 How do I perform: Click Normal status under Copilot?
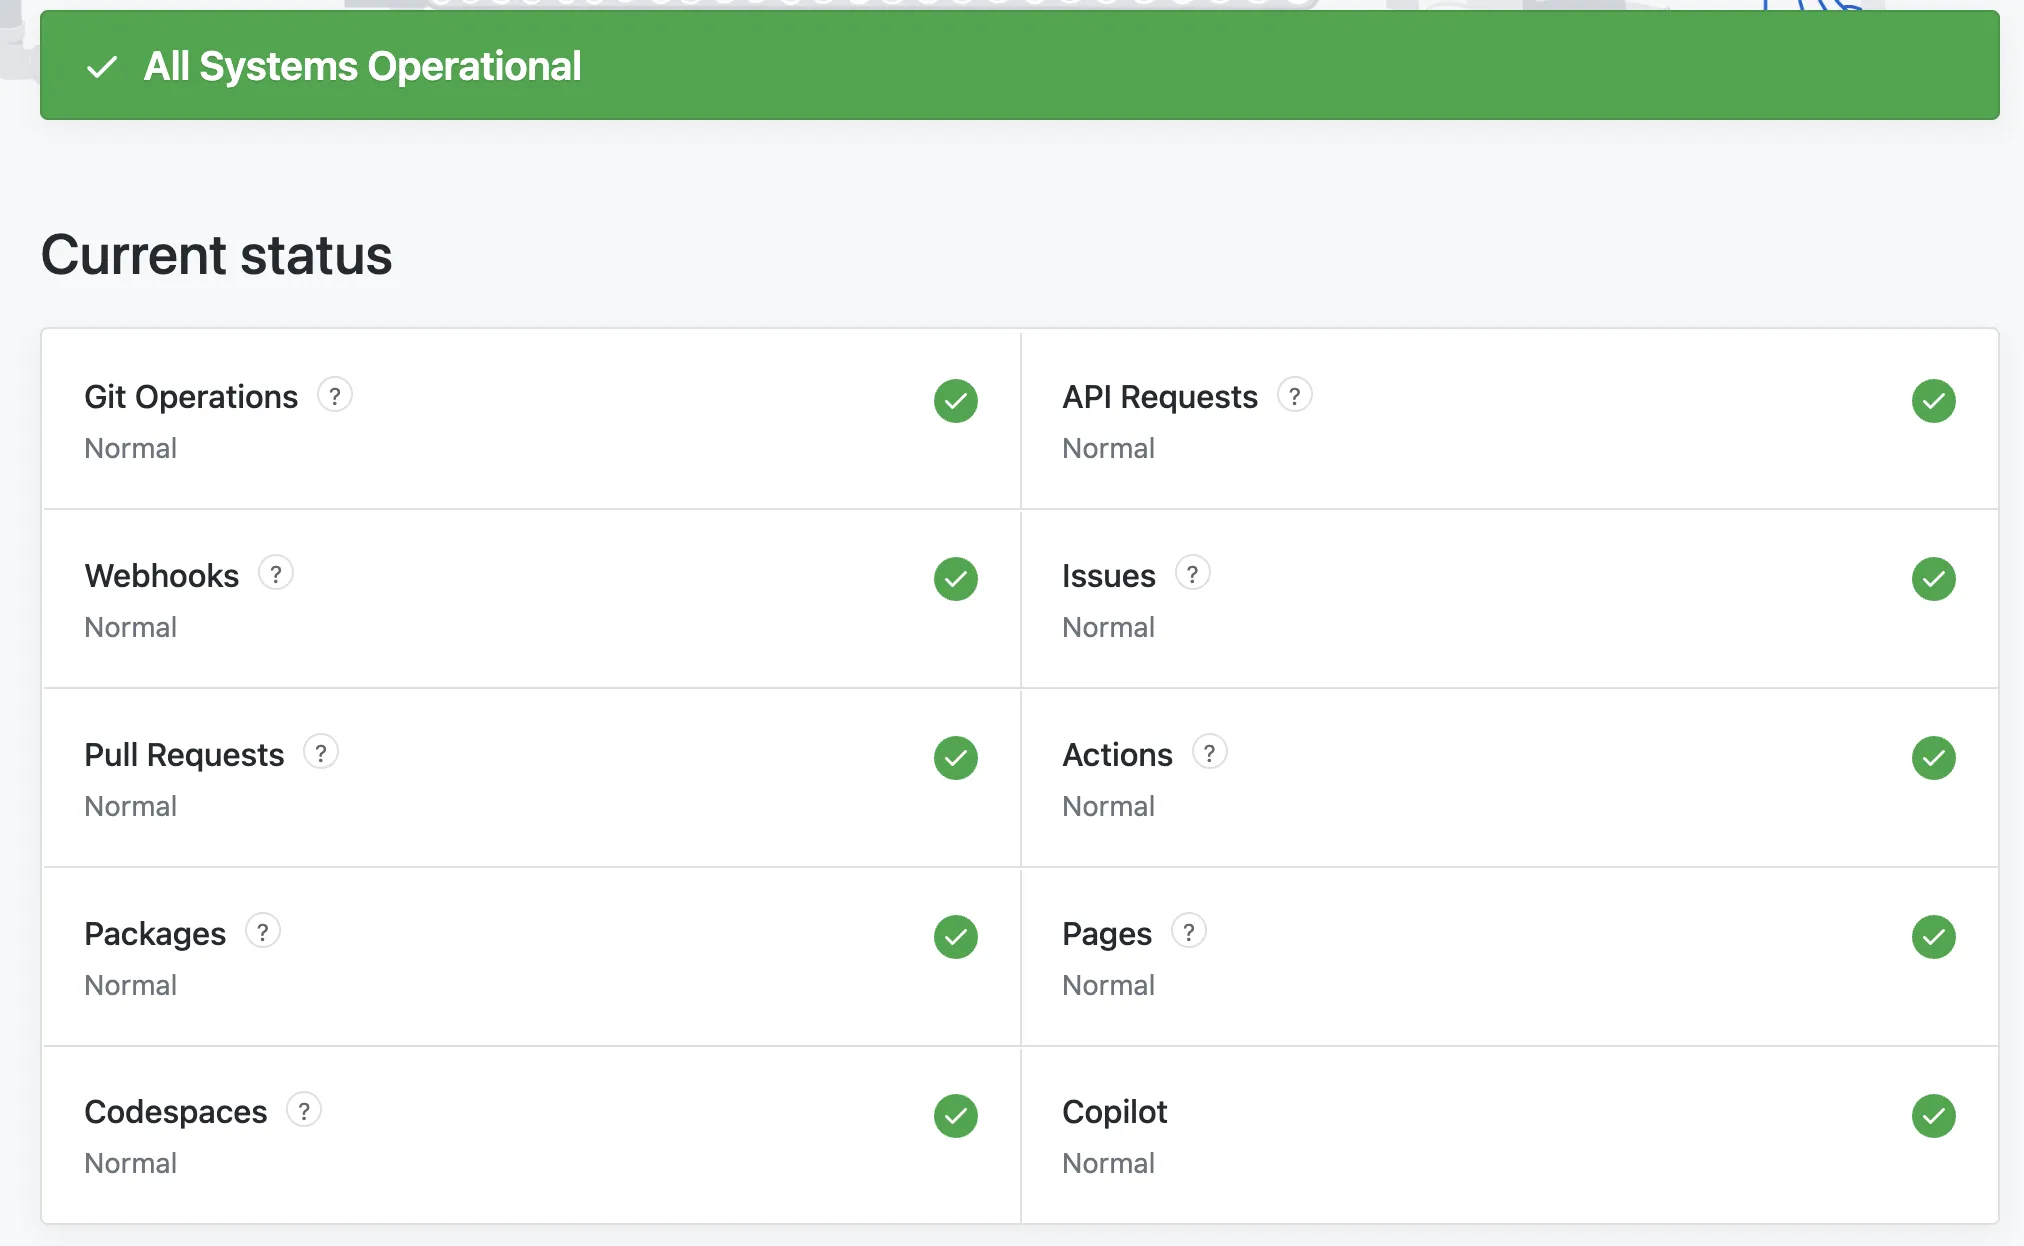click(x=1109, y=1163)
